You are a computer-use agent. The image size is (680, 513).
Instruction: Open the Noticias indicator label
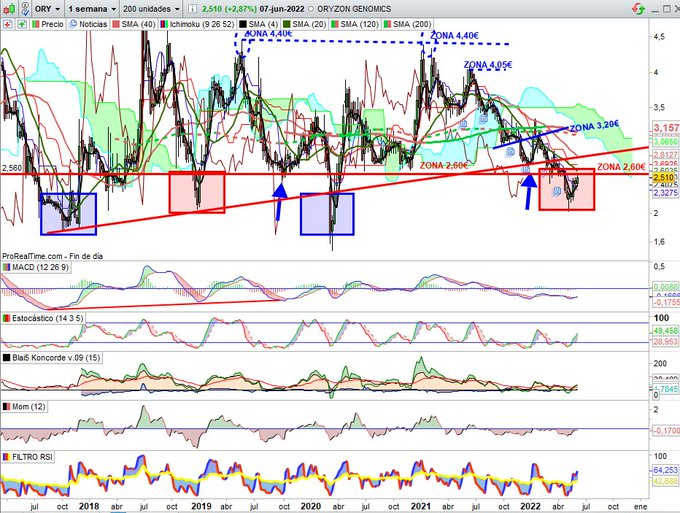[x=88, y=24]
